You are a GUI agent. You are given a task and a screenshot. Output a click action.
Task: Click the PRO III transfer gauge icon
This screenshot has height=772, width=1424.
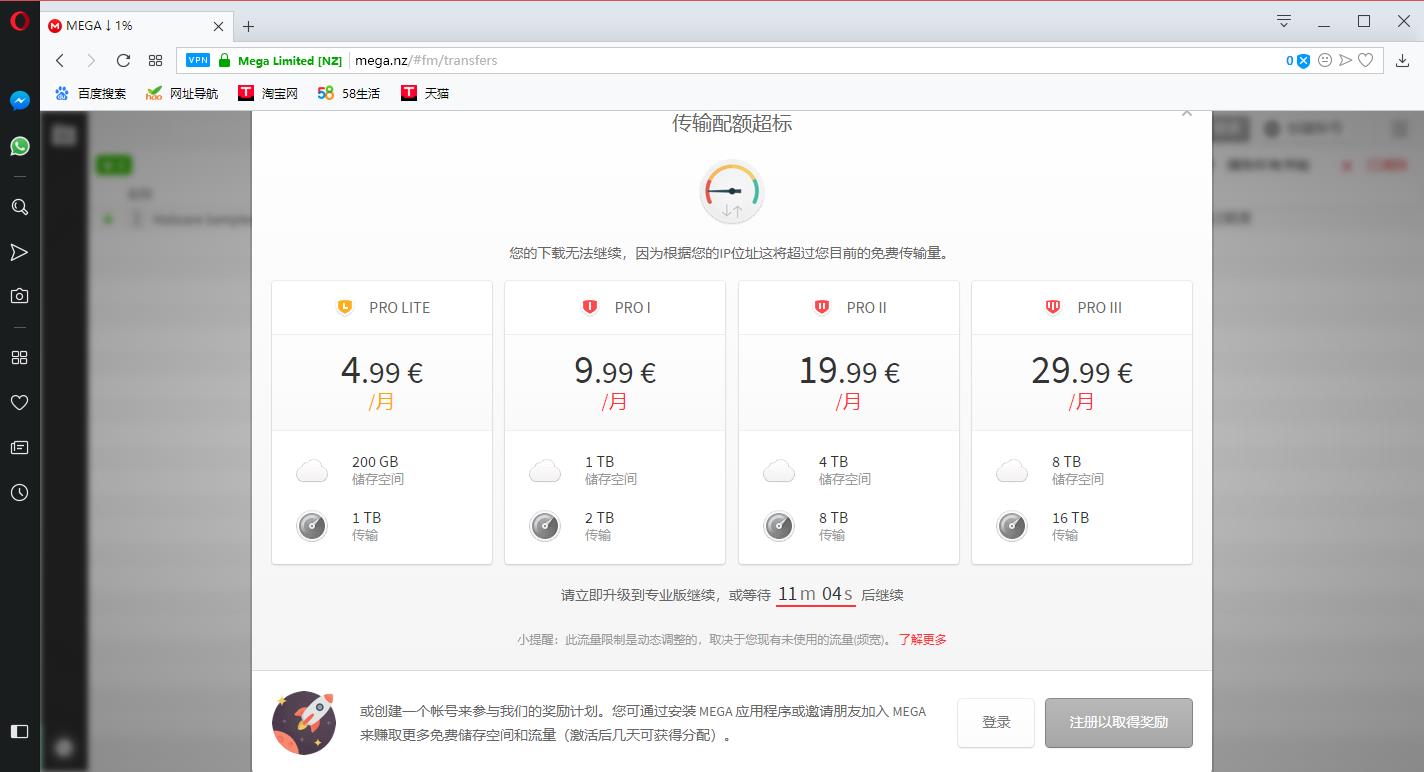point(1012,526)
